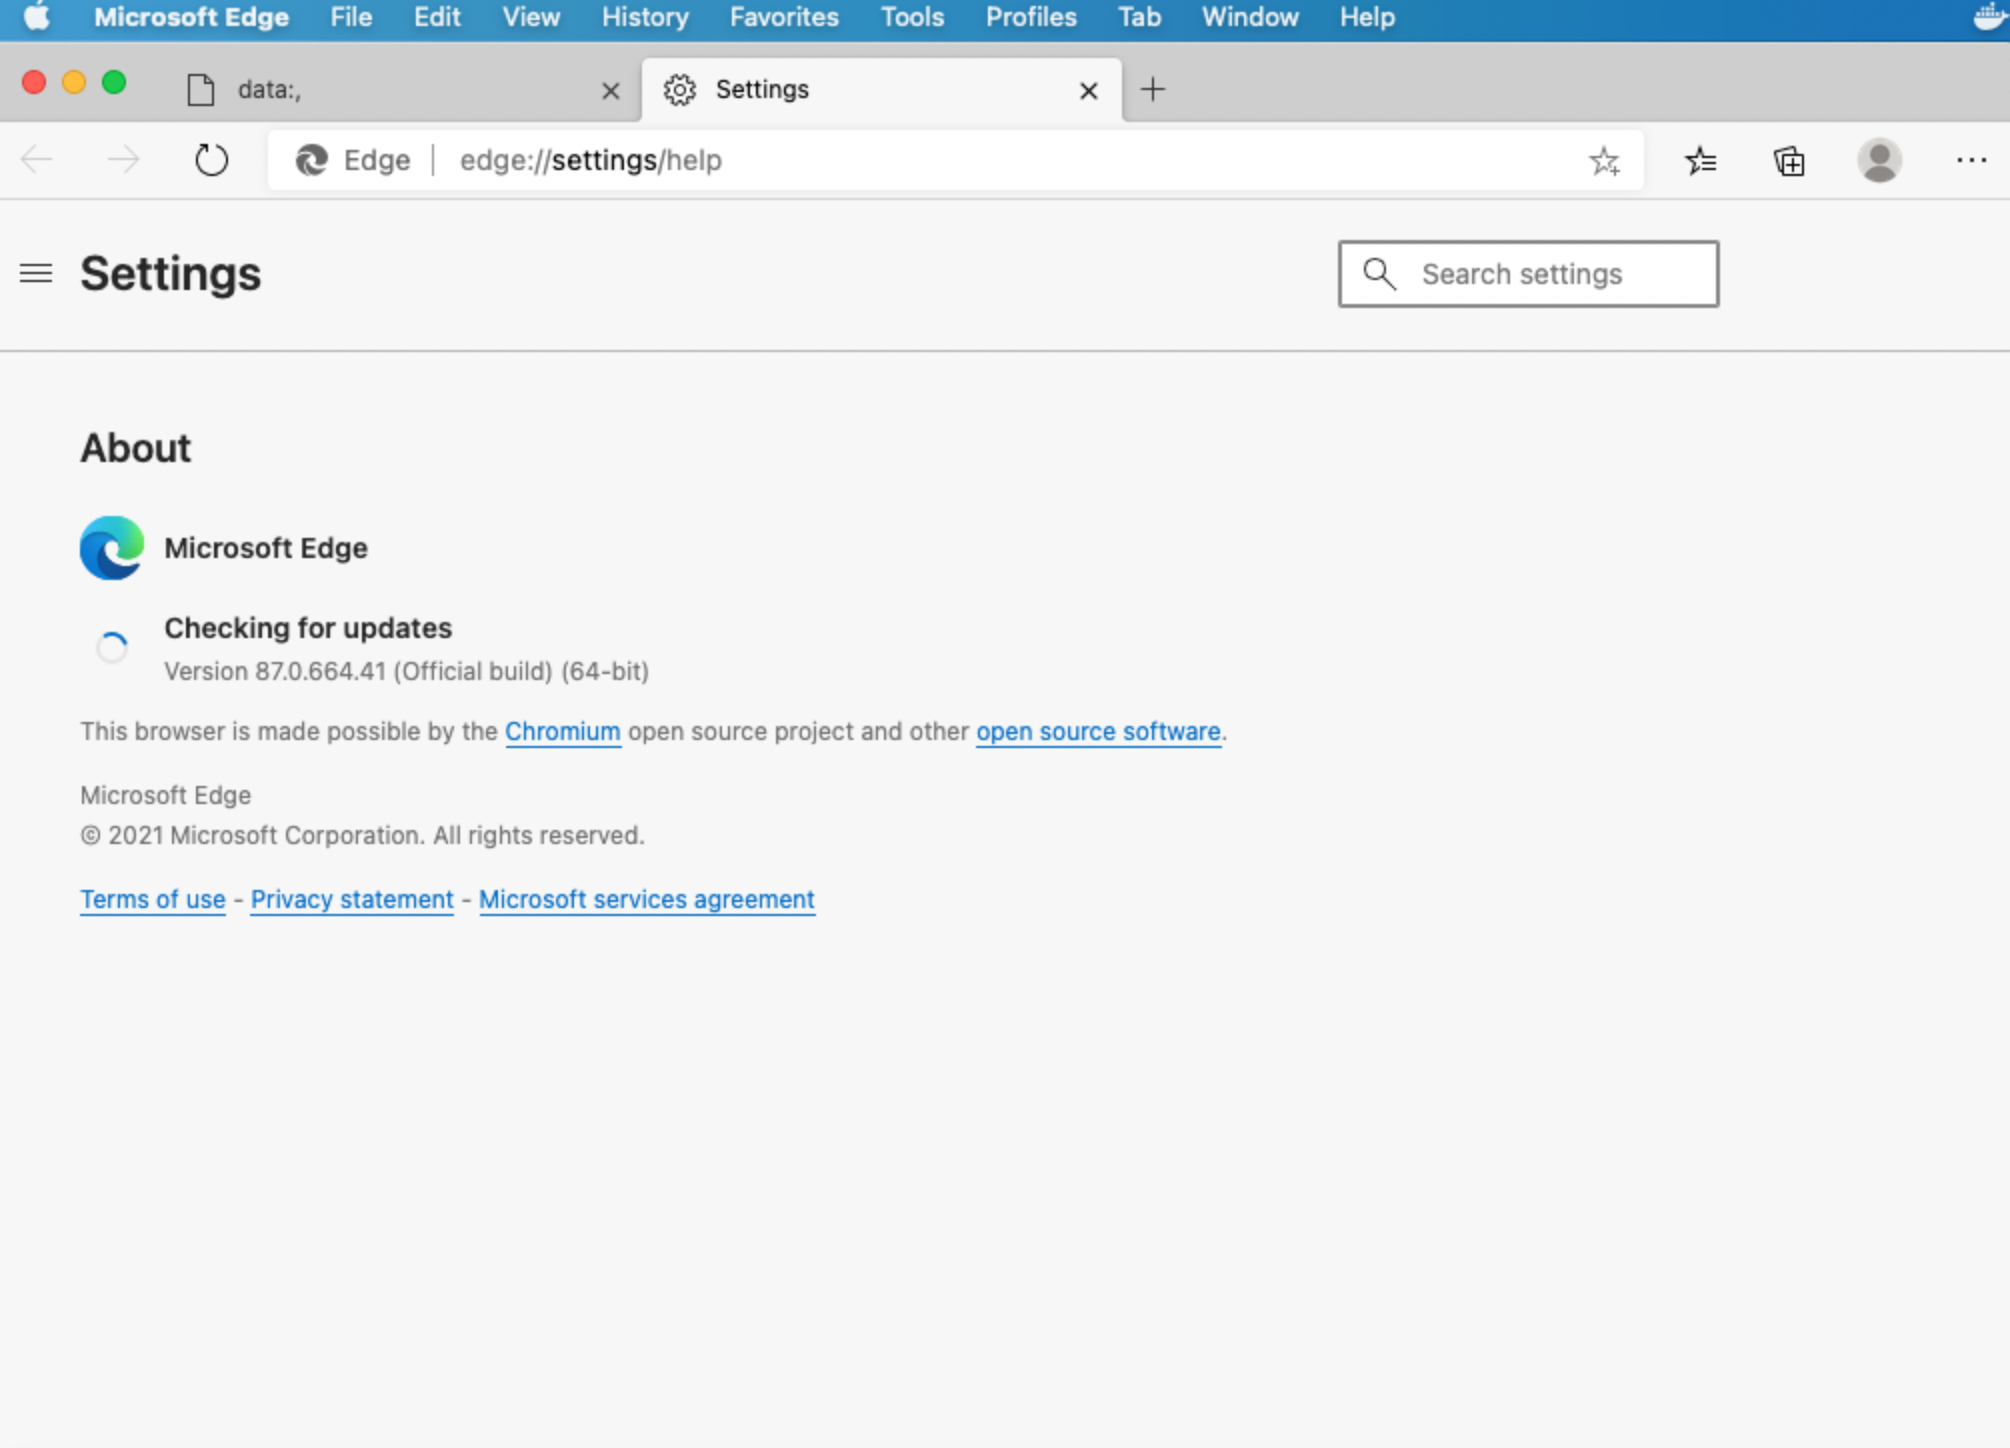Open the Favorites menu bar item
The width and height of the screenshot is (2010, 1448).
click(783, 17)
